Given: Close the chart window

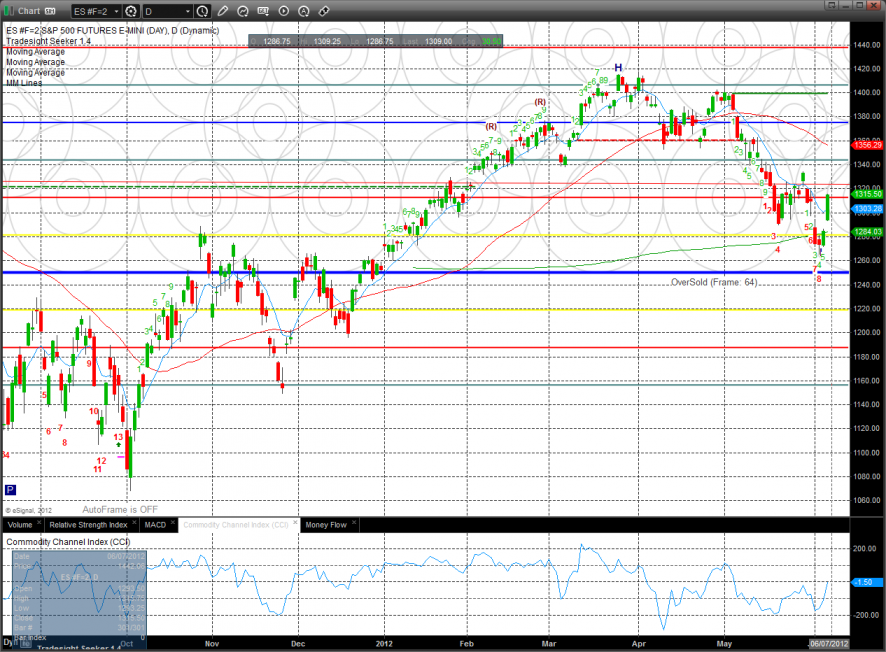Looking at the screenshot, I should coord(874,5).
